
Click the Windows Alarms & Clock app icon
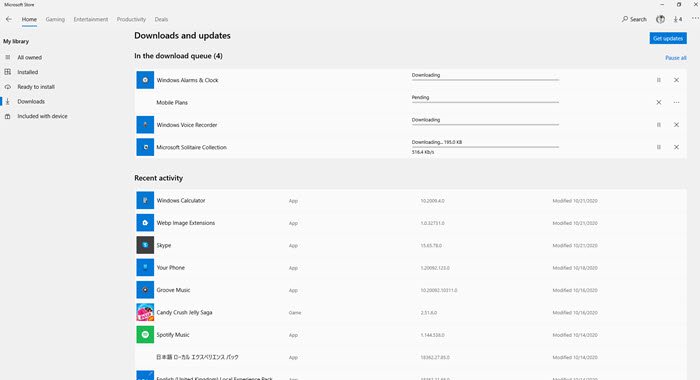[x=145, y=80]
